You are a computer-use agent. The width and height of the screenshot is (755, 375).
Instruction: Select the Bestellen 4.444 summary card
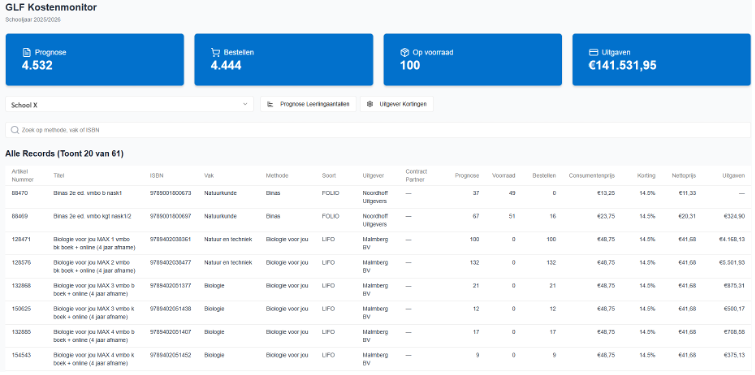click(x=284, y=60)
